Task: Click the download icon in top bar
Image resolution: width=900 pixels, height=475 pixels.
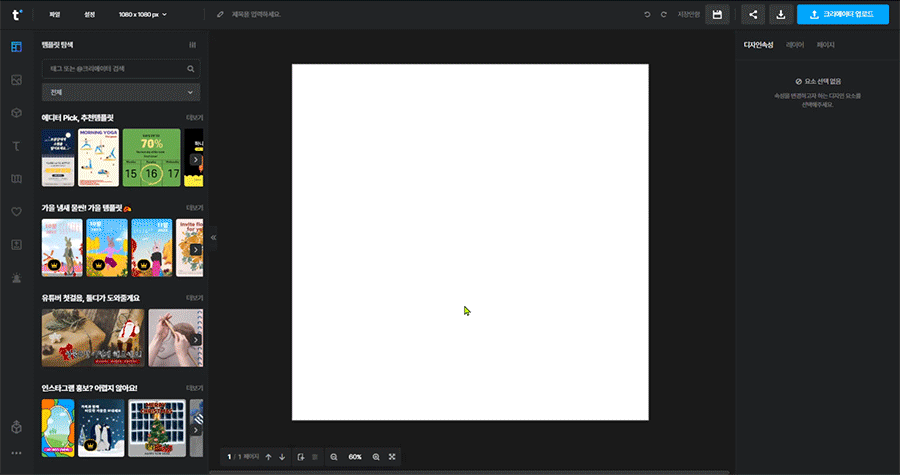Action: [780, 15]
